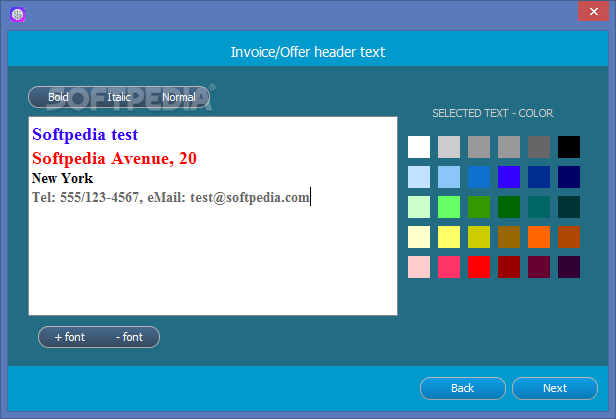Select the bright light green swatch
The height and width of the screenshot is (419, 616).
pos(449,207)
